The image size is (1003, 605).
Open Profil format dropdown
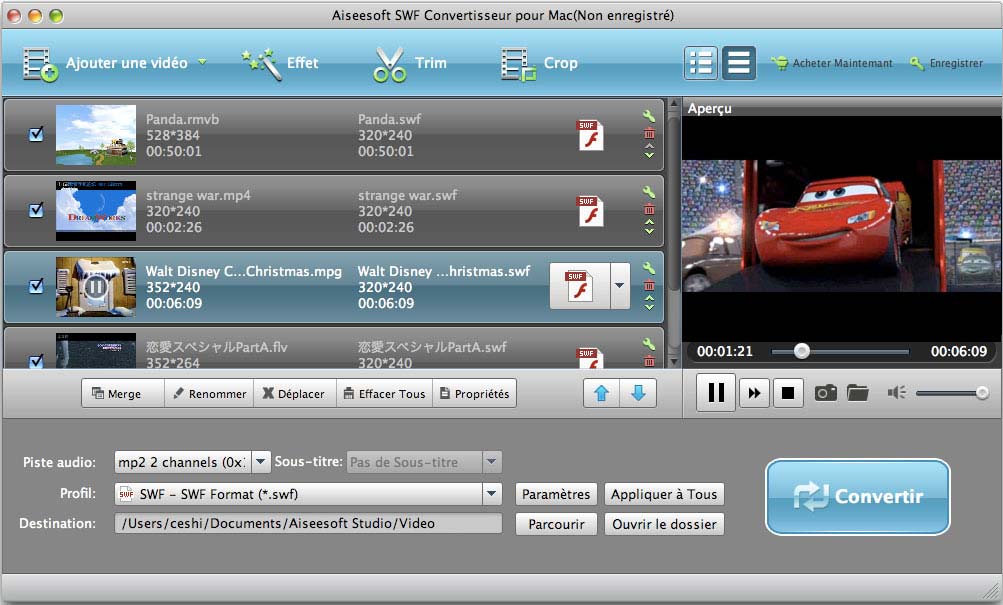pyautogui.click(x=491, y=494)
